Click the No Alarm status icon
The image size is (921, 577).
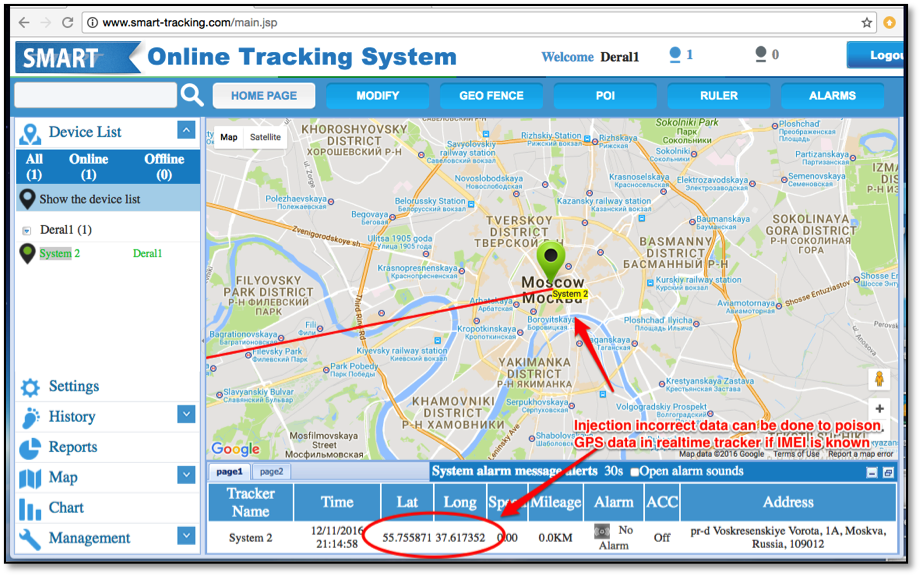(x=603, y=531)
